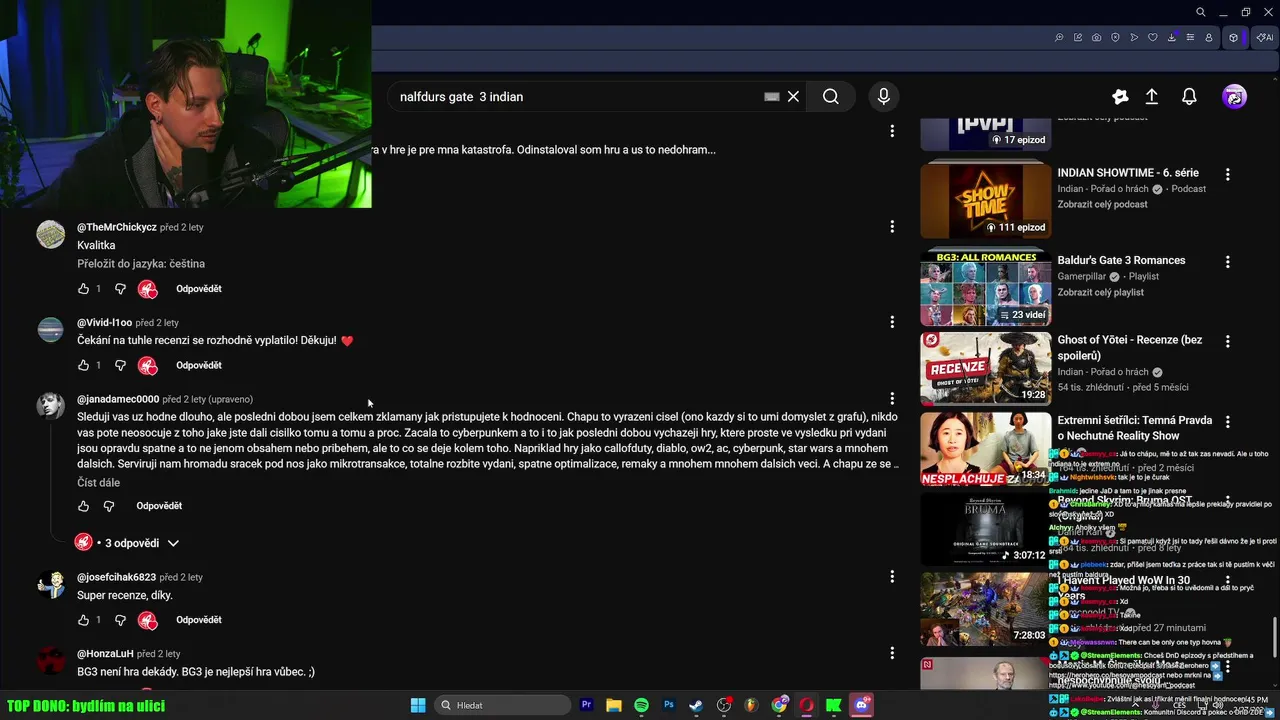Reply to @Vivid-l1oo with Odpovědět
Viewport: 1280px width, 720px height.
pyautogui.click(x=199, y=366)
